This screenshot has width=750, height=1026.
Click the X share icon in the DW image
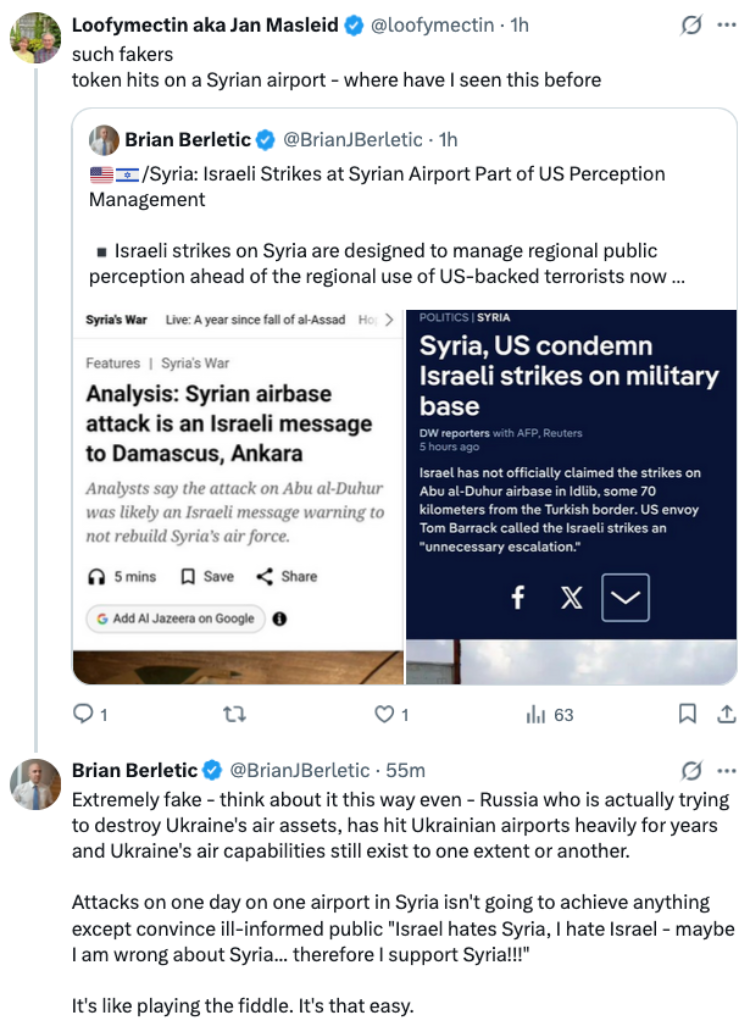[x=571, y=597]
